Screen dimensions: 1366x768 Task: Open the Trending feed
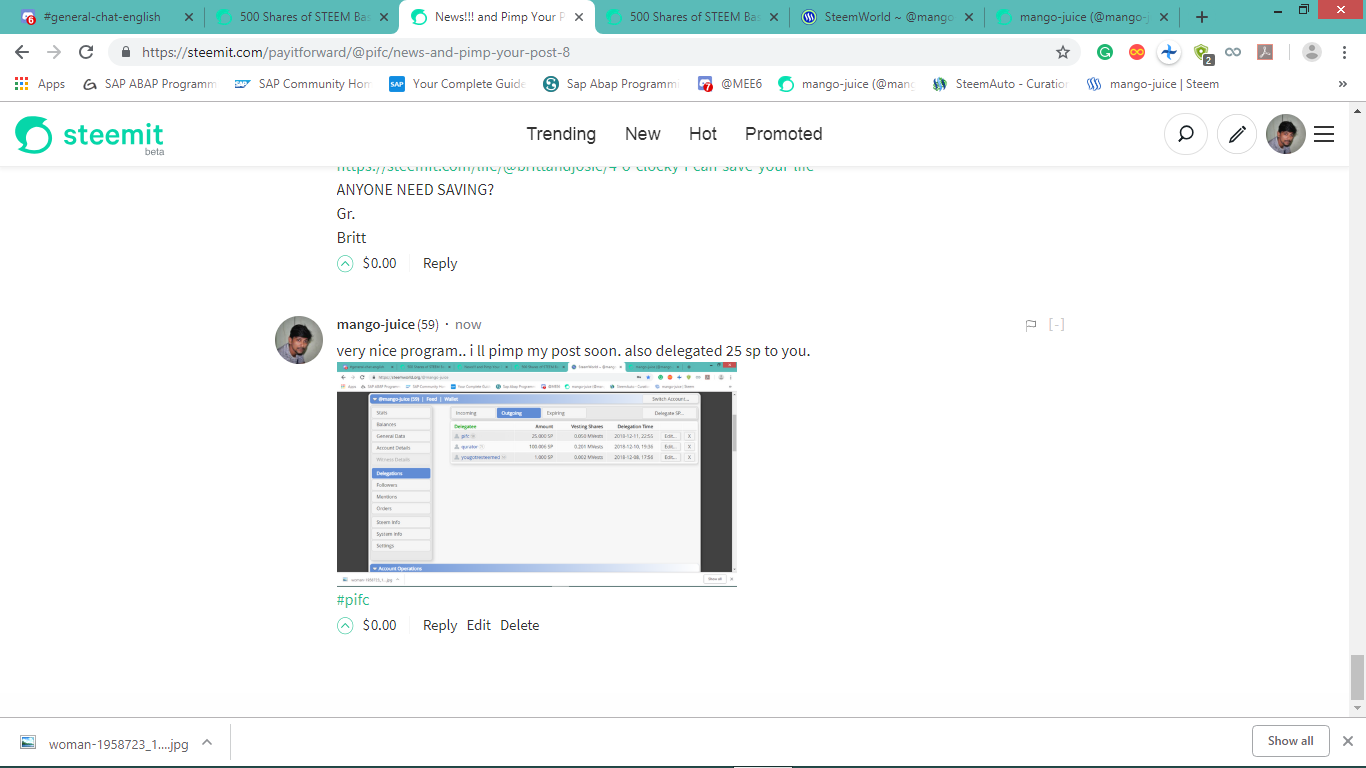(561, 134)
